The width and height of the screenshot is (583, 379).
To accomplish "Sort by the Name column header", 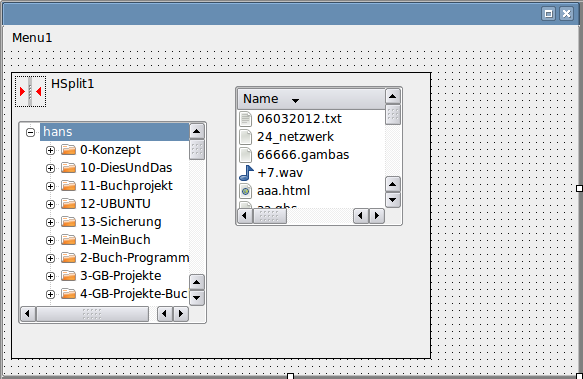I will [x=311, y=99].
